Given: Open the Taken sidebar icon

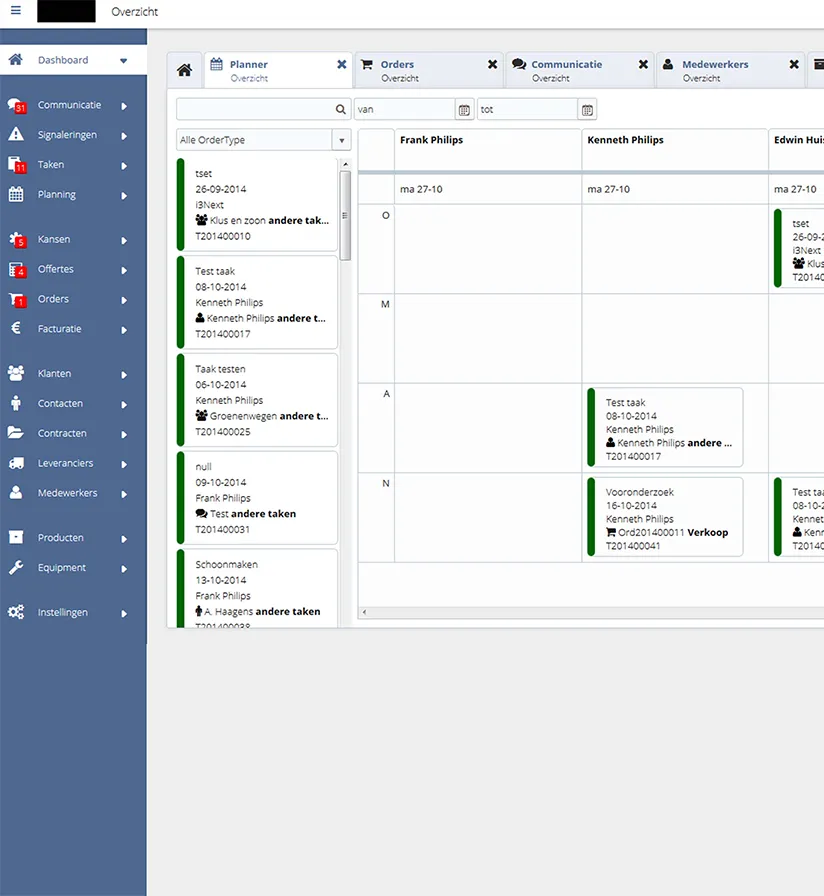Looking at the screenshot, I should [x=18, y=164].
